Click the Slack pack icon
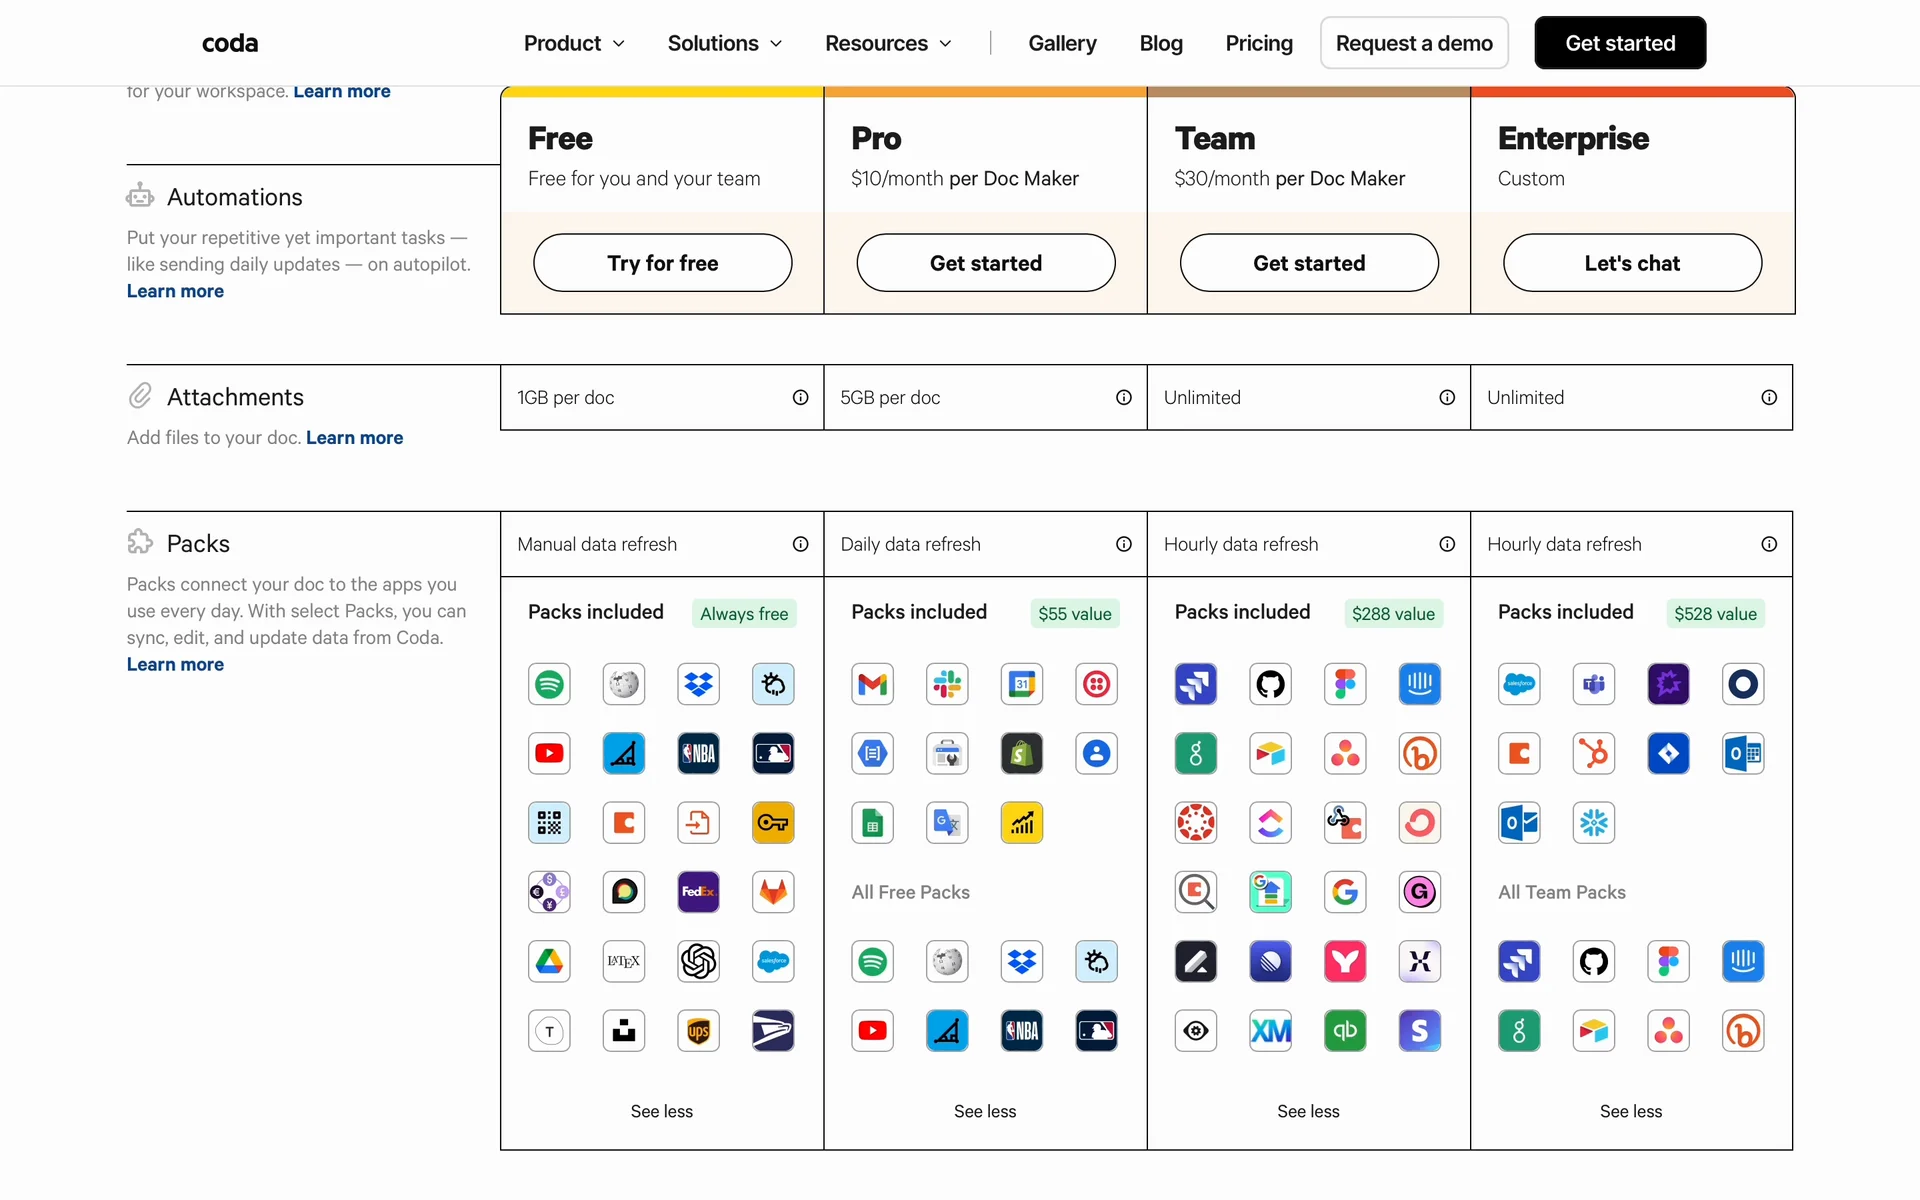 click(x=947, y=684)
